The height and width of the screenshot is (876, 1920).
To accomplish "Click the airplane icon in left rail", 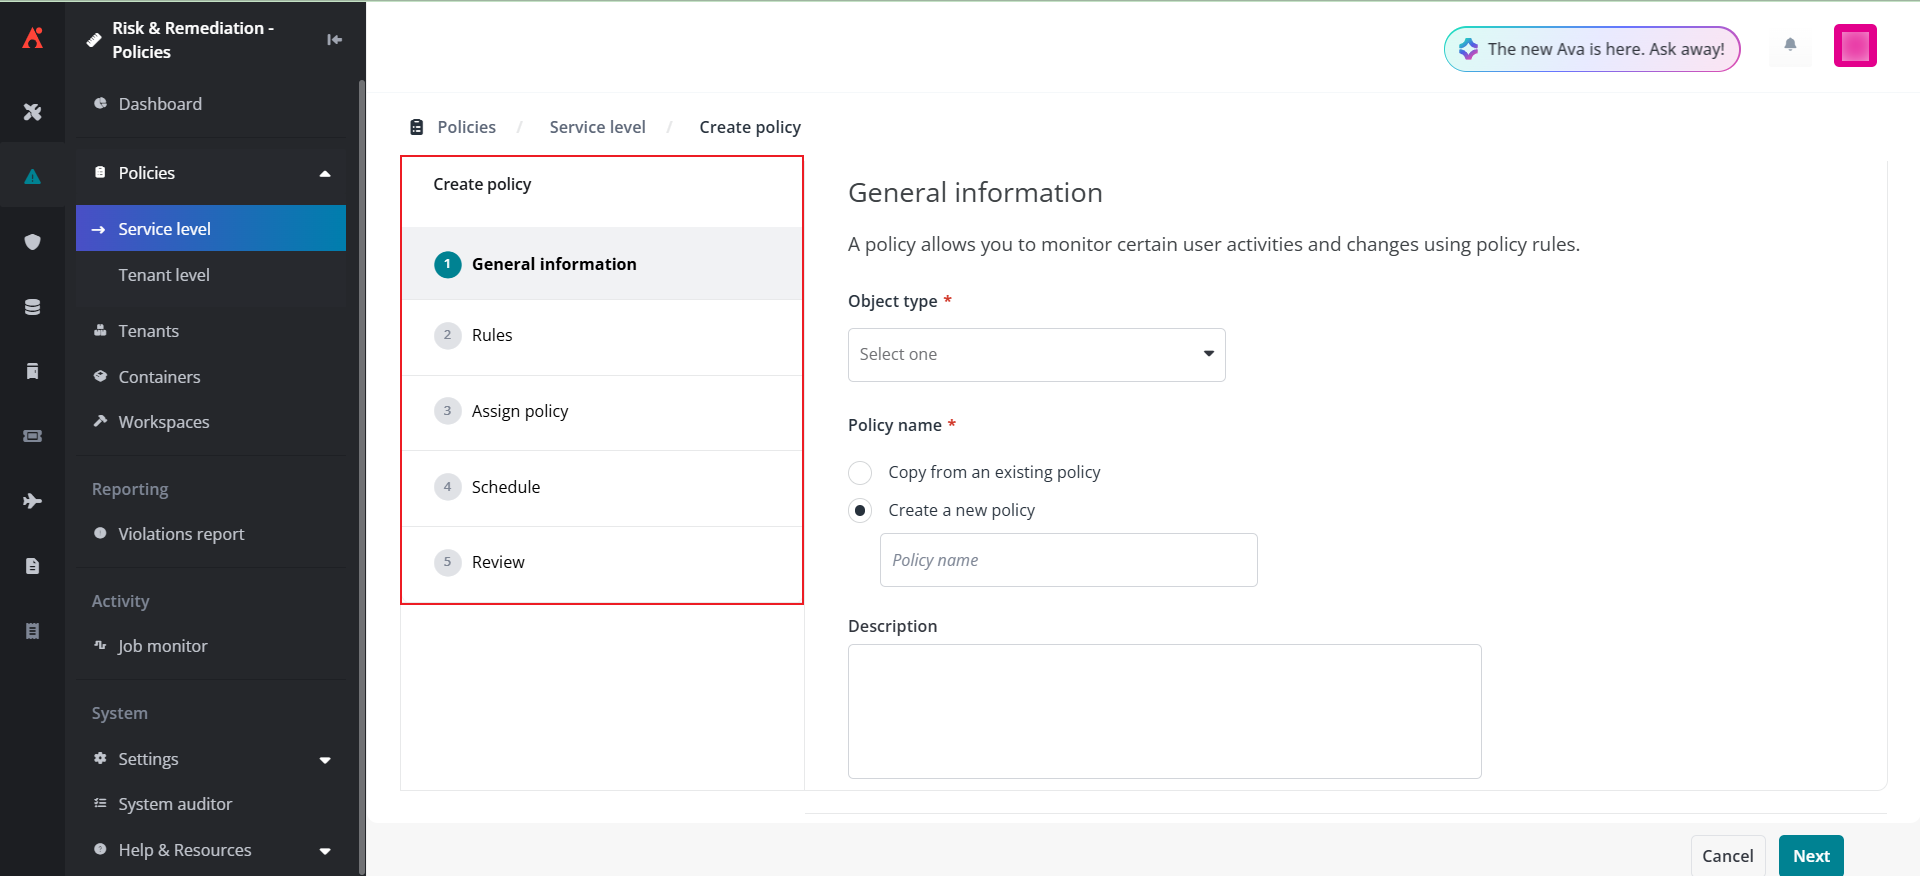I will (x=32, y=501).
